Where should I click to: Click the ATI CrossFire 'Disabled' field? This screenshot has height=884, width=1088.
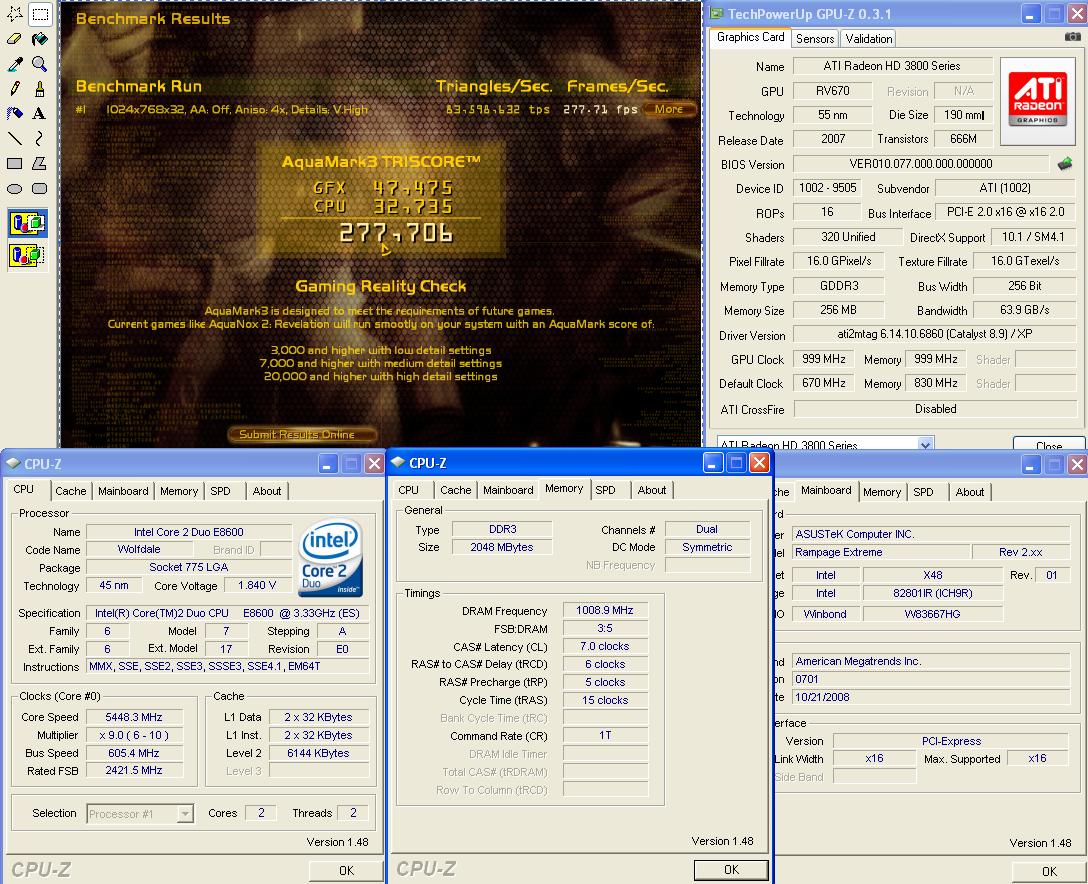click(x=935, y=409)
